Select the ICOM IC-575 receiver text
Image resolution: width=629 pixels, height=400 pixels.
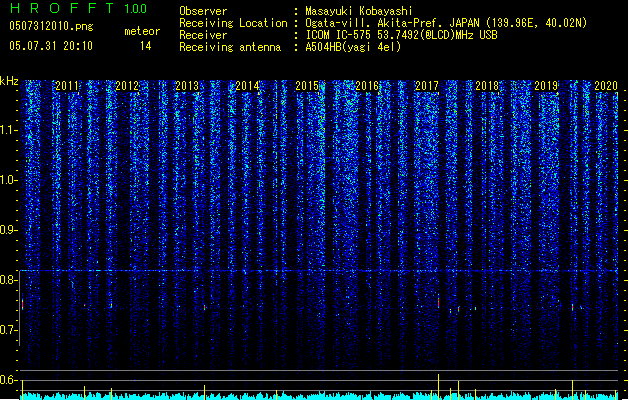[401, 35]
